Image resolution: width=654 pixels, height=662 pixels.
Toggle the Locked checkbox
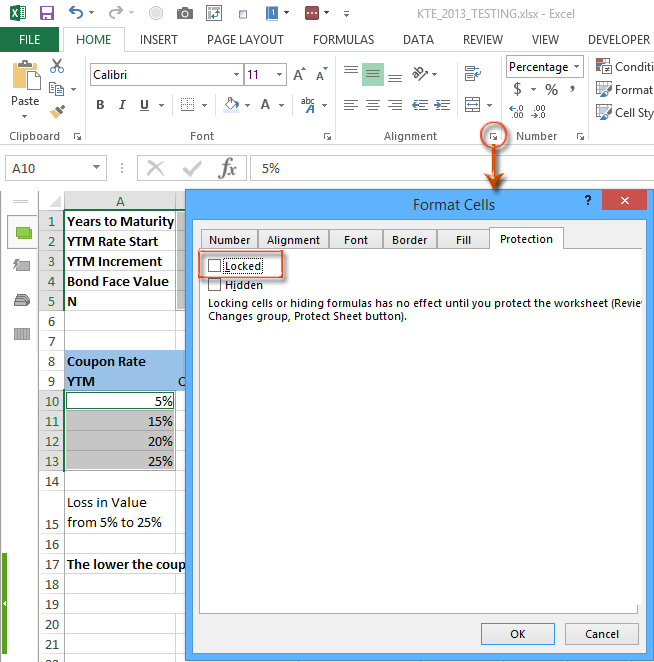[214, 266]
